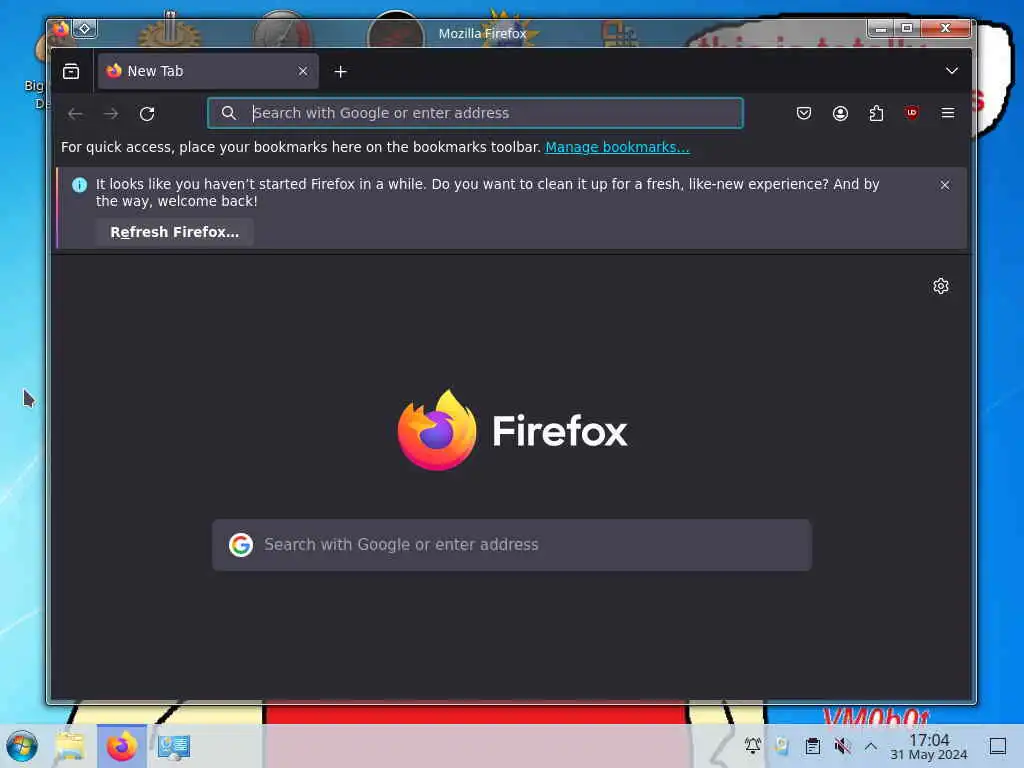The height and width of the screenshot is (768, 1024).
Task: Open the tray icon next to the bell
Action: [x=782, y=745]
